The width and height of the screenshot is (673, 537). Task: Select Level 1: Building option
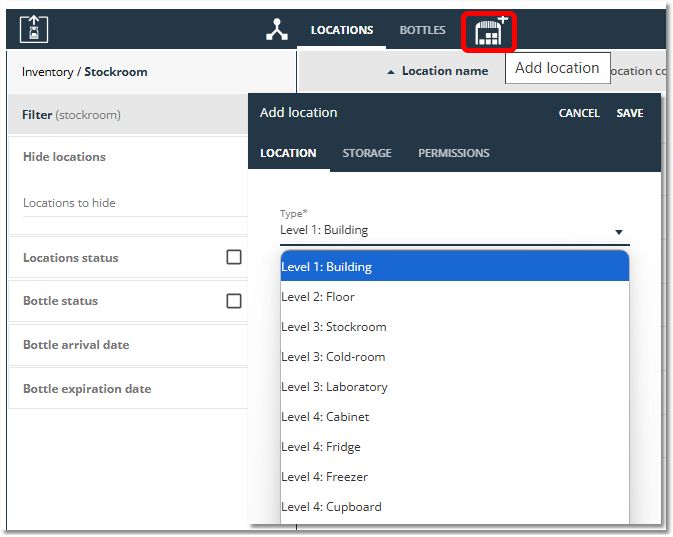coord(455,267)
